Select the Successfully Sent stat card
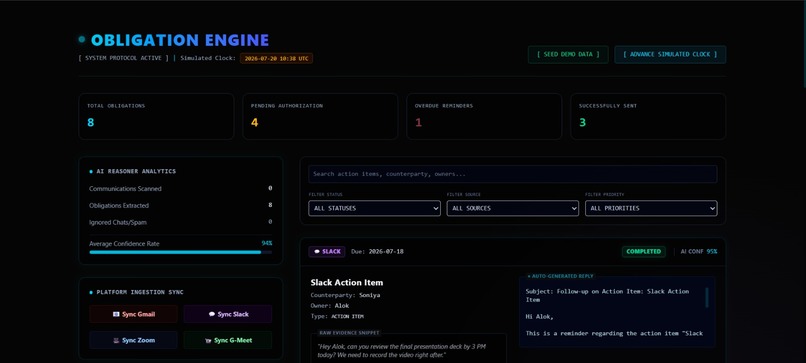 (648, 116)
